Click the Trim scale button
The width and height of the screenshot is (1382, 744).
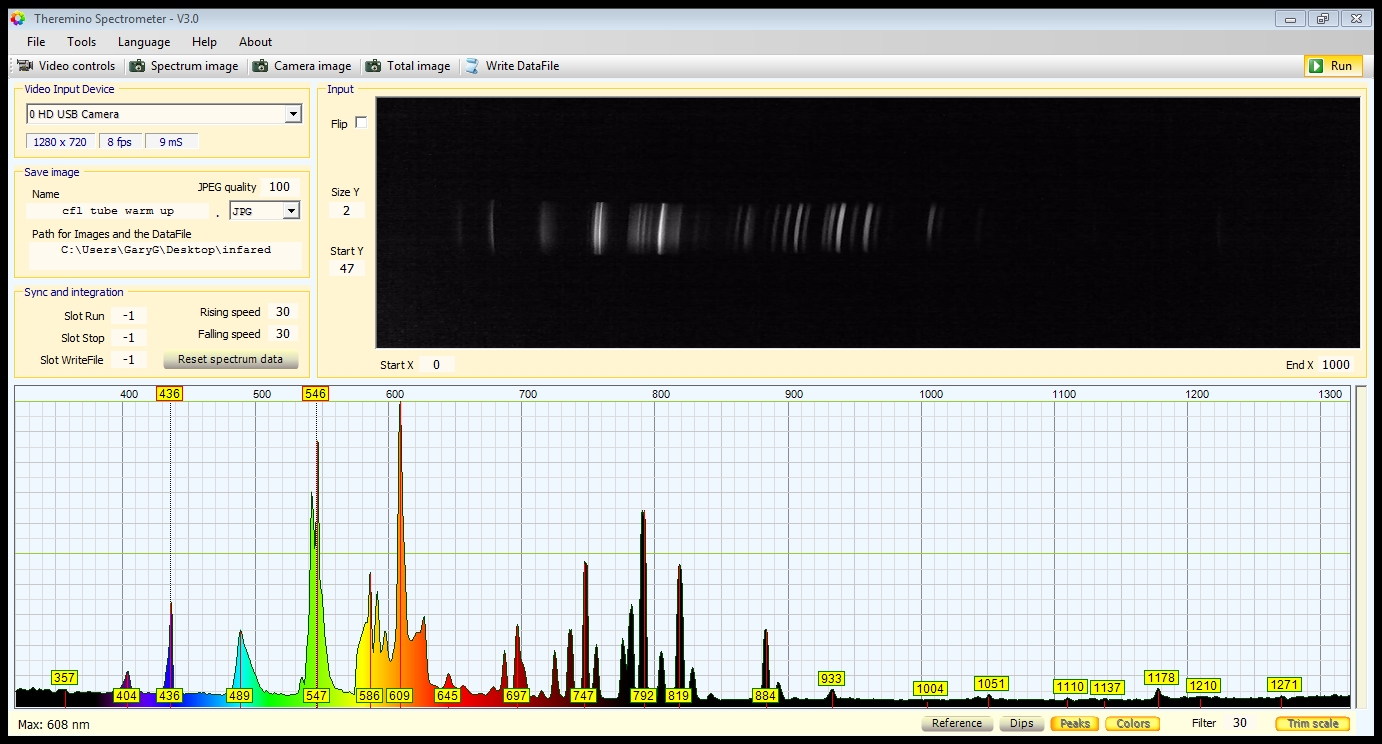coord(1312,723)
